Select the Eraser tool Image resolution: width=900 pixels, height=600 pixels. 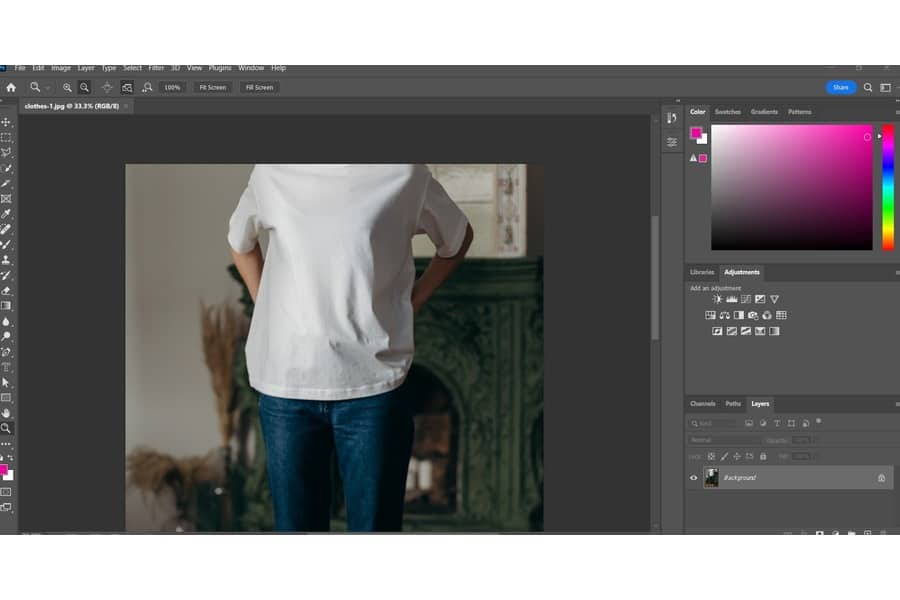click(x=6, y=291)
